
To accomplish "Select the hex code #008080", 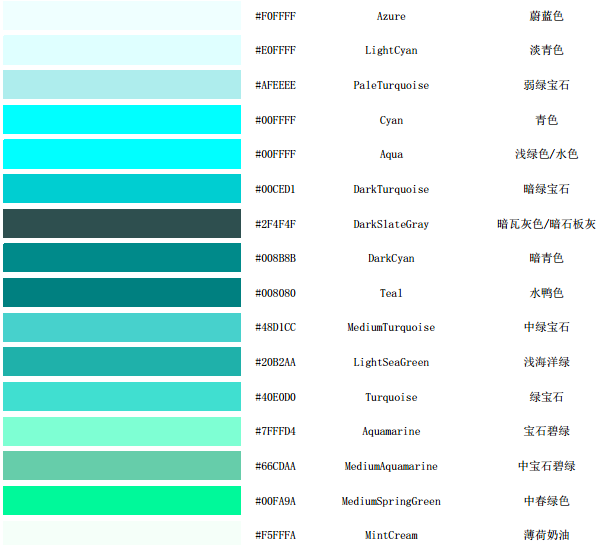I will pos(275,293).
